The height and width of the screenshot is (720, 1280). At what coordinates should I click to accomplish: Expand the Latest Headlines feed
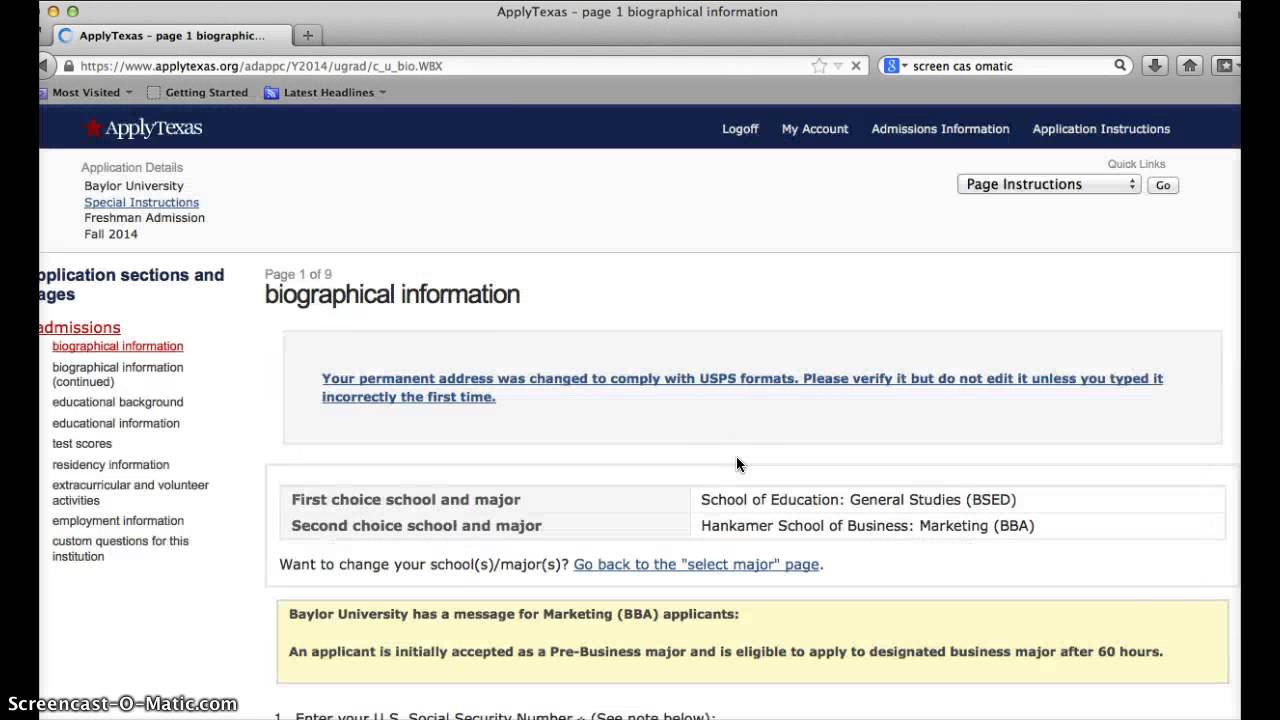point(335,92)
